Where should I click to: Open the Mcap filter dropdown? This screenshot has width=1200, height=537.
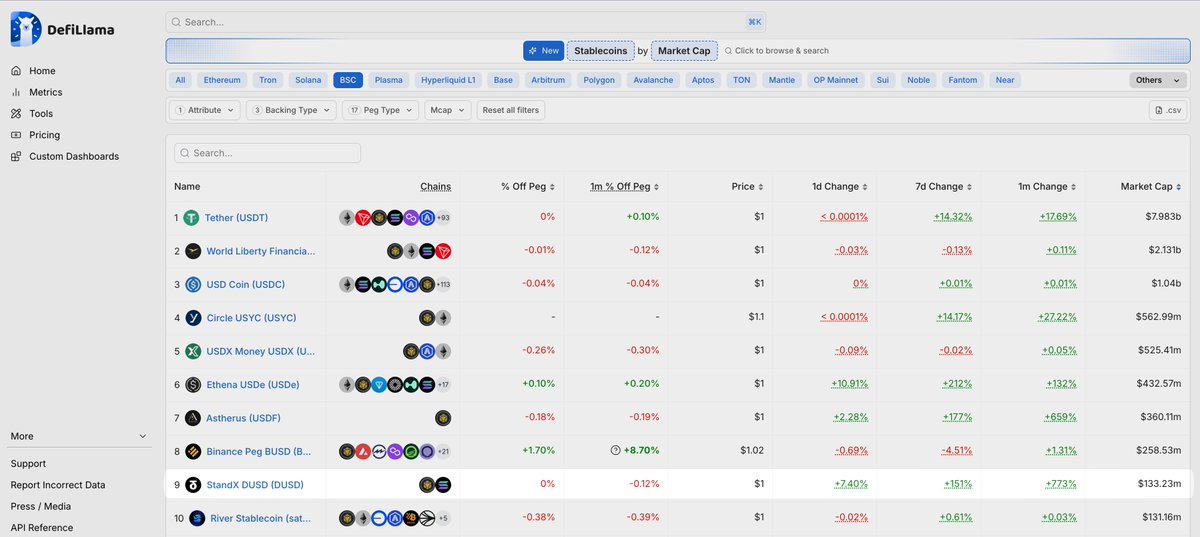pos(448,110)
